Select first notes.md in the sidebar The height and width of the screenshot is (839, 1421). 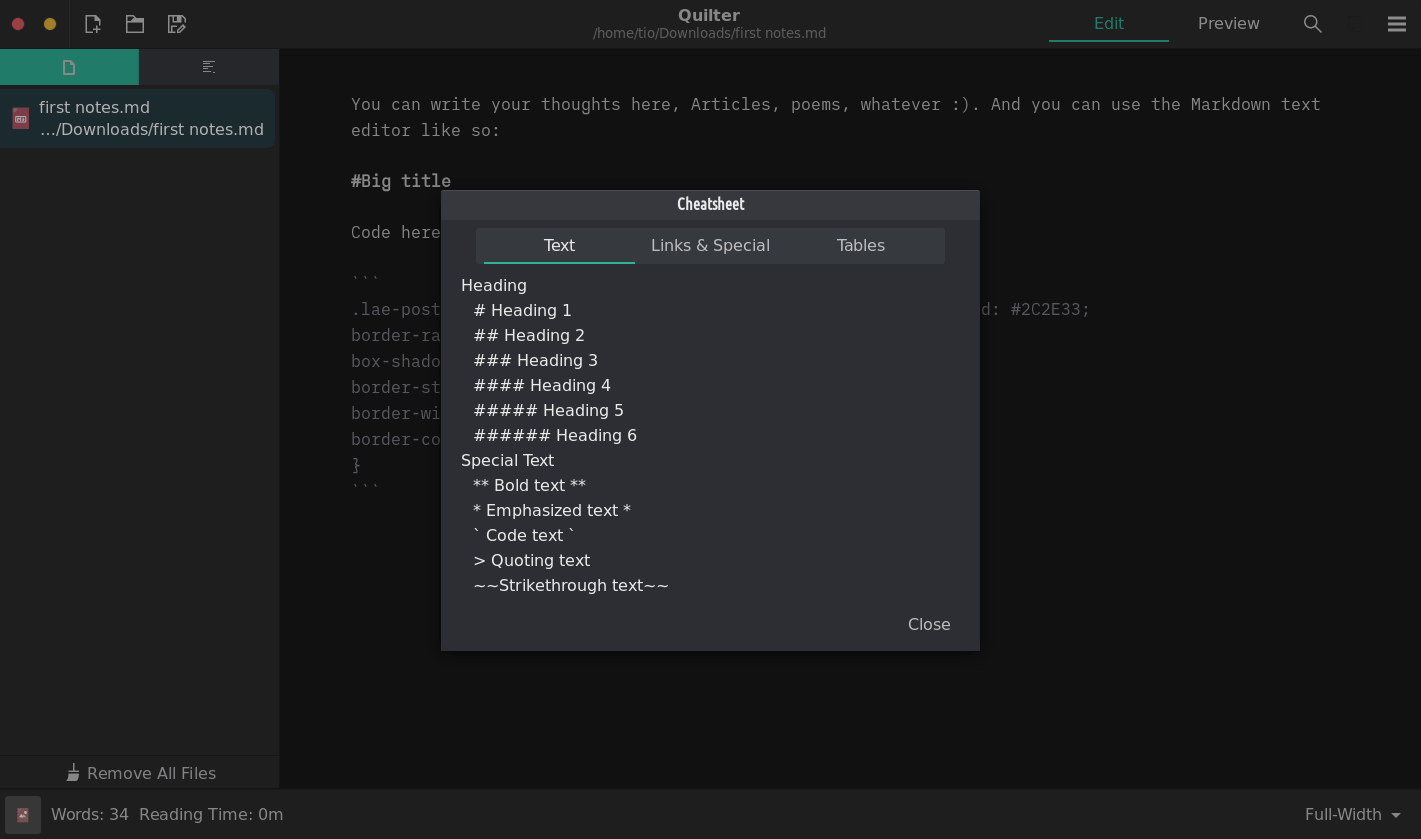(x=138, y=118)
